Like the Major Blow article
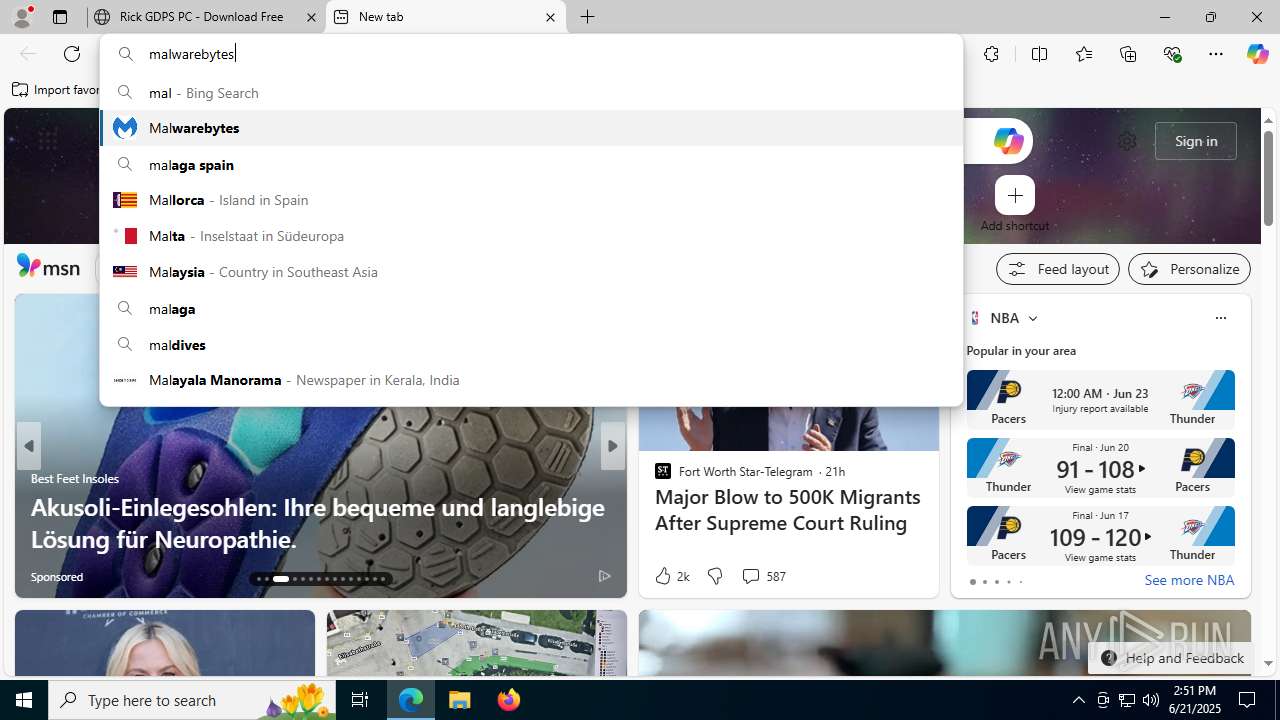Viewport: 1280px width, 720px height. 671,576
